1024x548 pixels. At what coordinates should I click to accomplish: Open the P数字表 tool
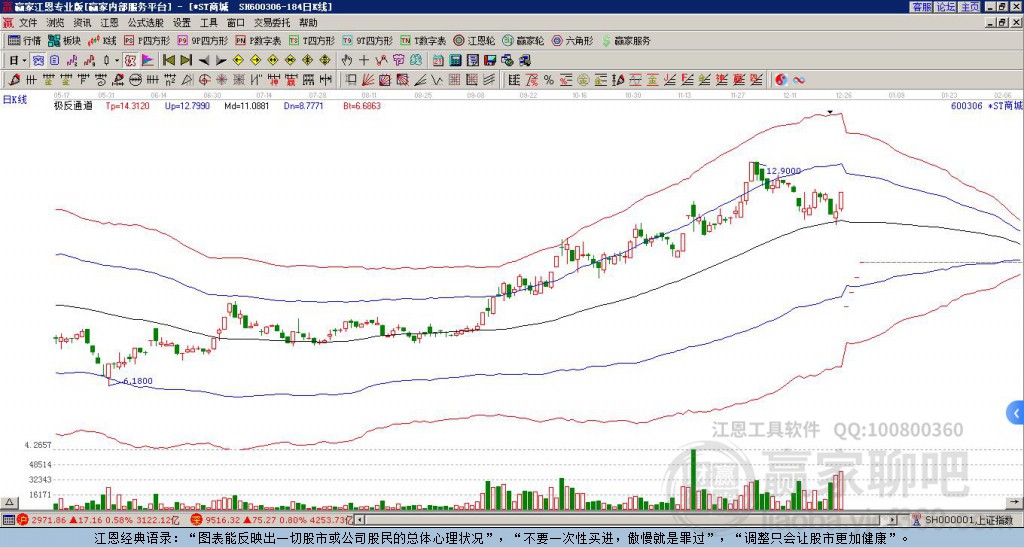pos(258,40)
